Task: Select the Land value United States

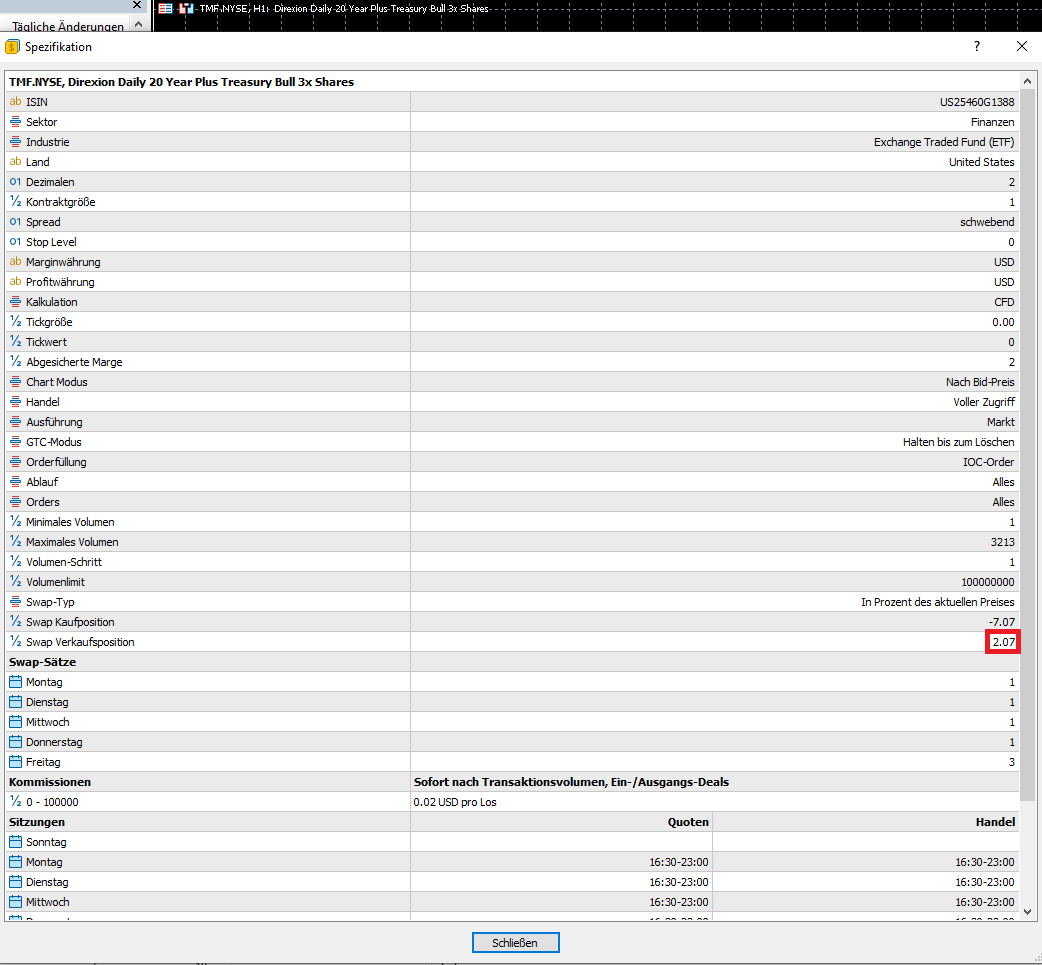Action: [982, 161]
